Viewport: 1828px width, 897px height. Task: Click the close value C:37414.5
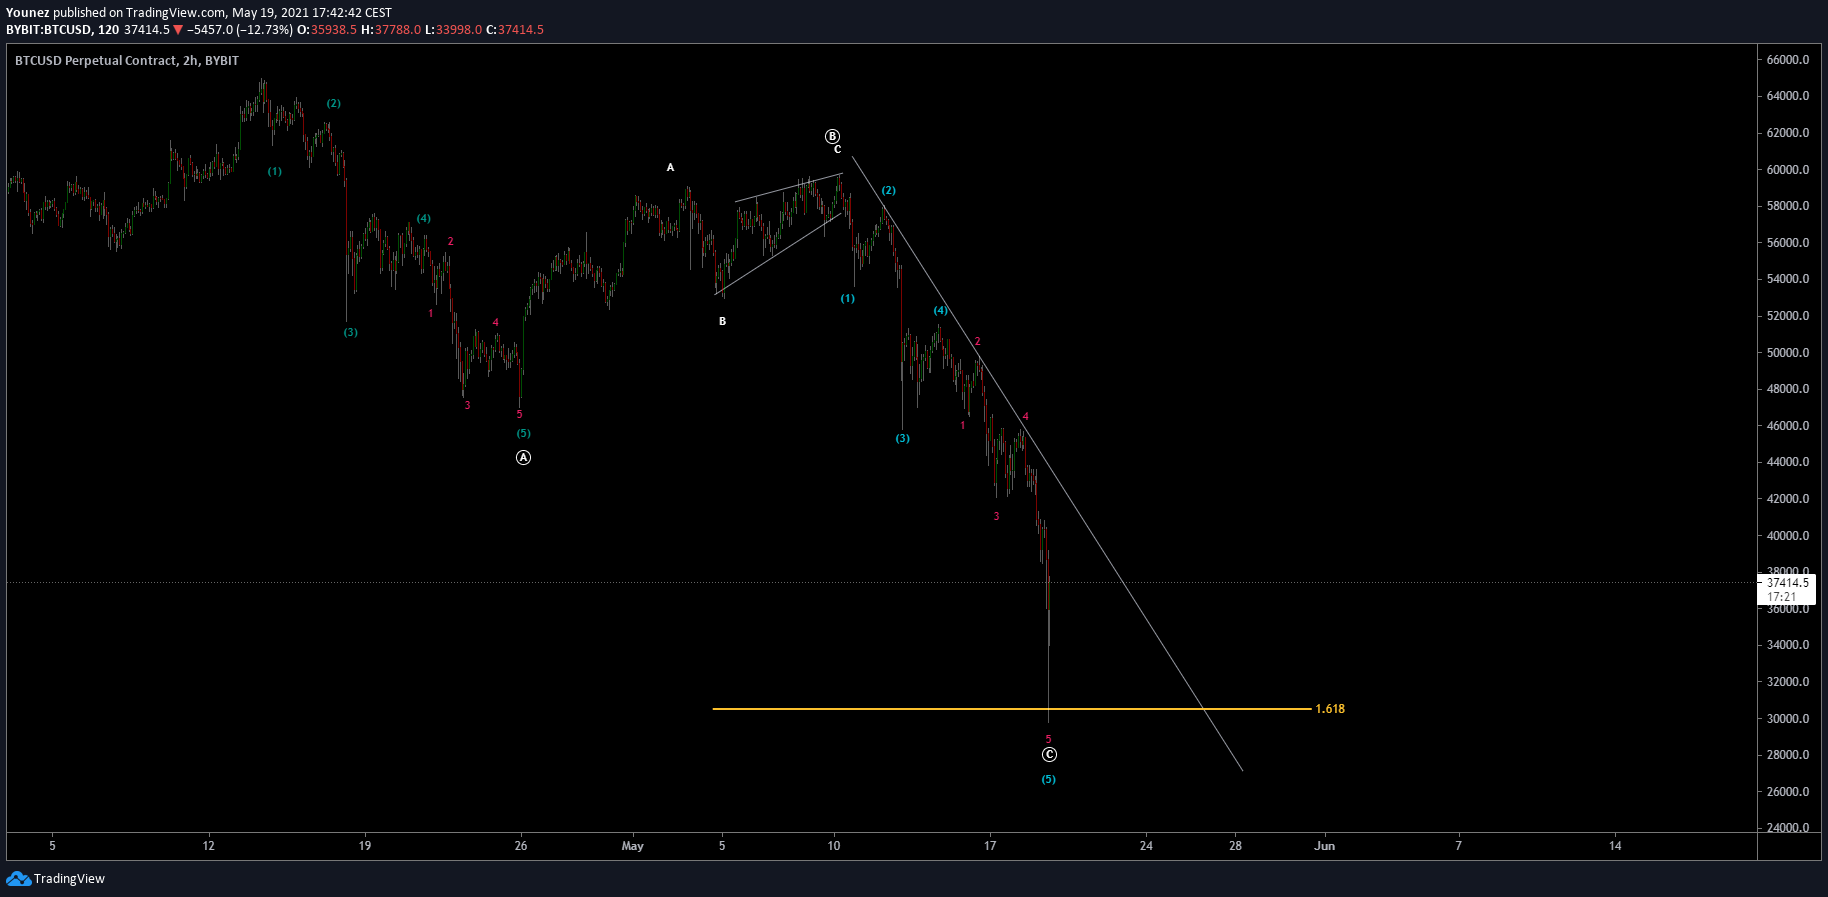tap(515, 30)
